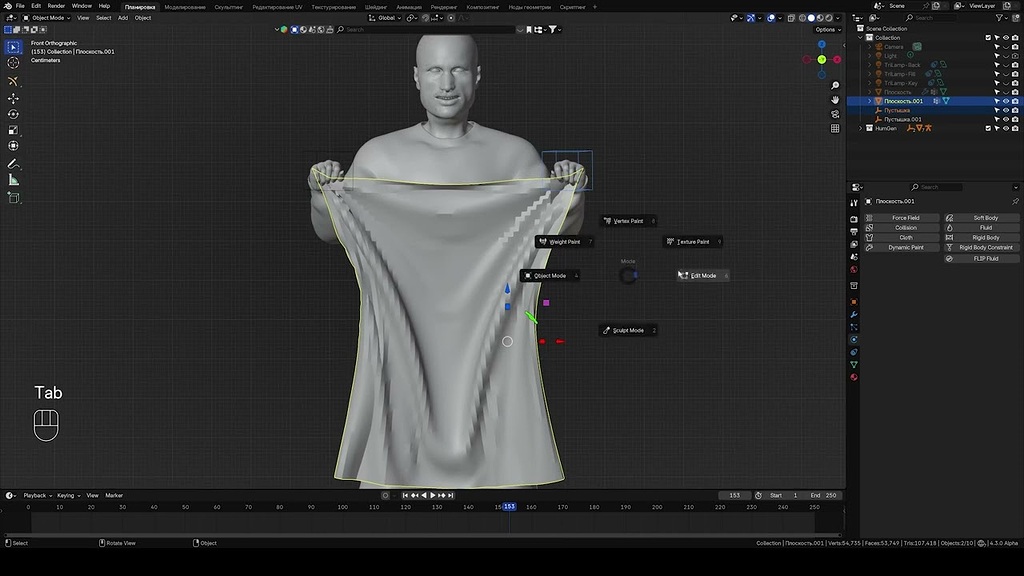Expand the Camera object in outliner

pos(869,47)
